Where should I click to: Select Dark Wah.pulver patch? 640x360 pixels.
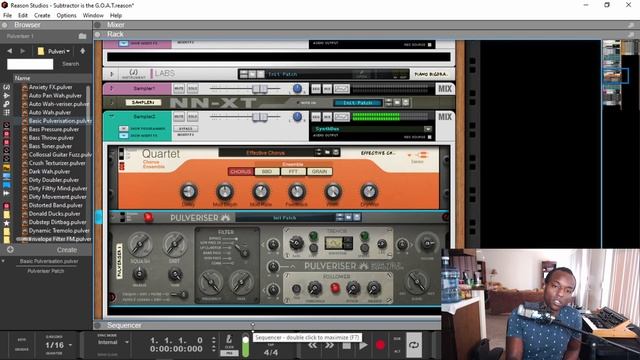(x=49, y=171)
